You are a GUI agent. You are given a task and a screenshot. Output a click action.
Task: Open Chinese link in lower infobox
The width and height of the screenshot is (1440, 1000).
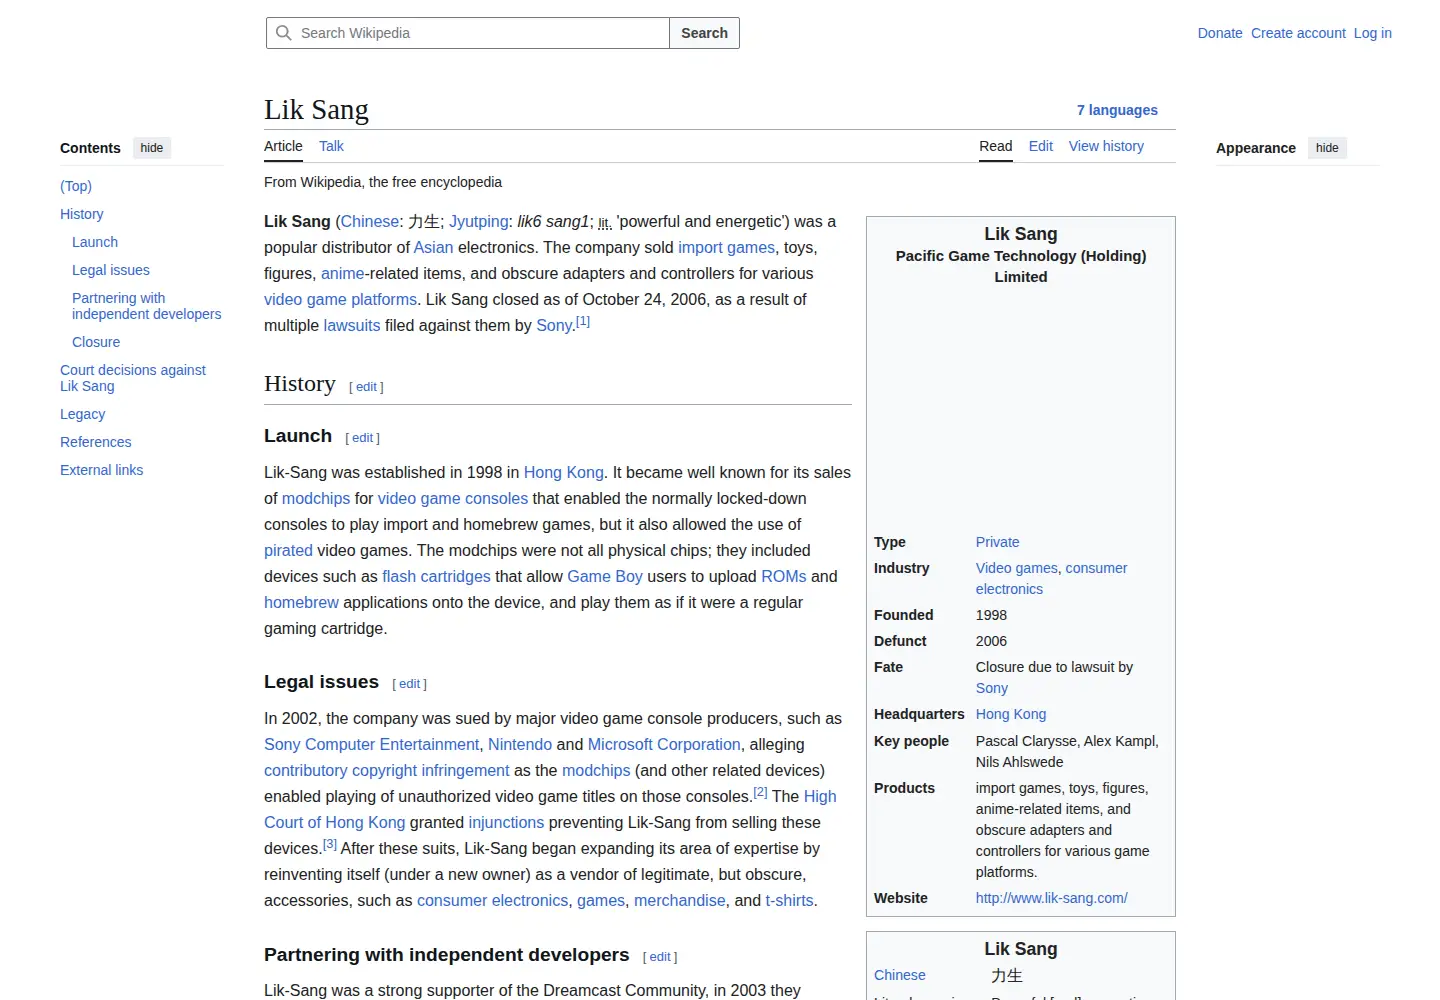[899, 975]
